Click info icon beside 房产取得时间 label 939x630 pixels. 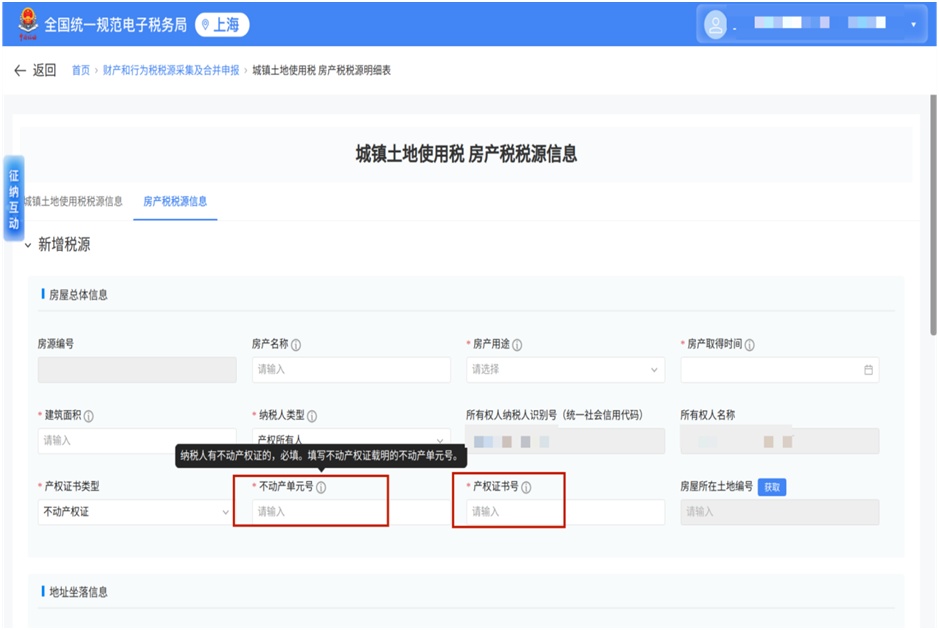click(750, 345)
